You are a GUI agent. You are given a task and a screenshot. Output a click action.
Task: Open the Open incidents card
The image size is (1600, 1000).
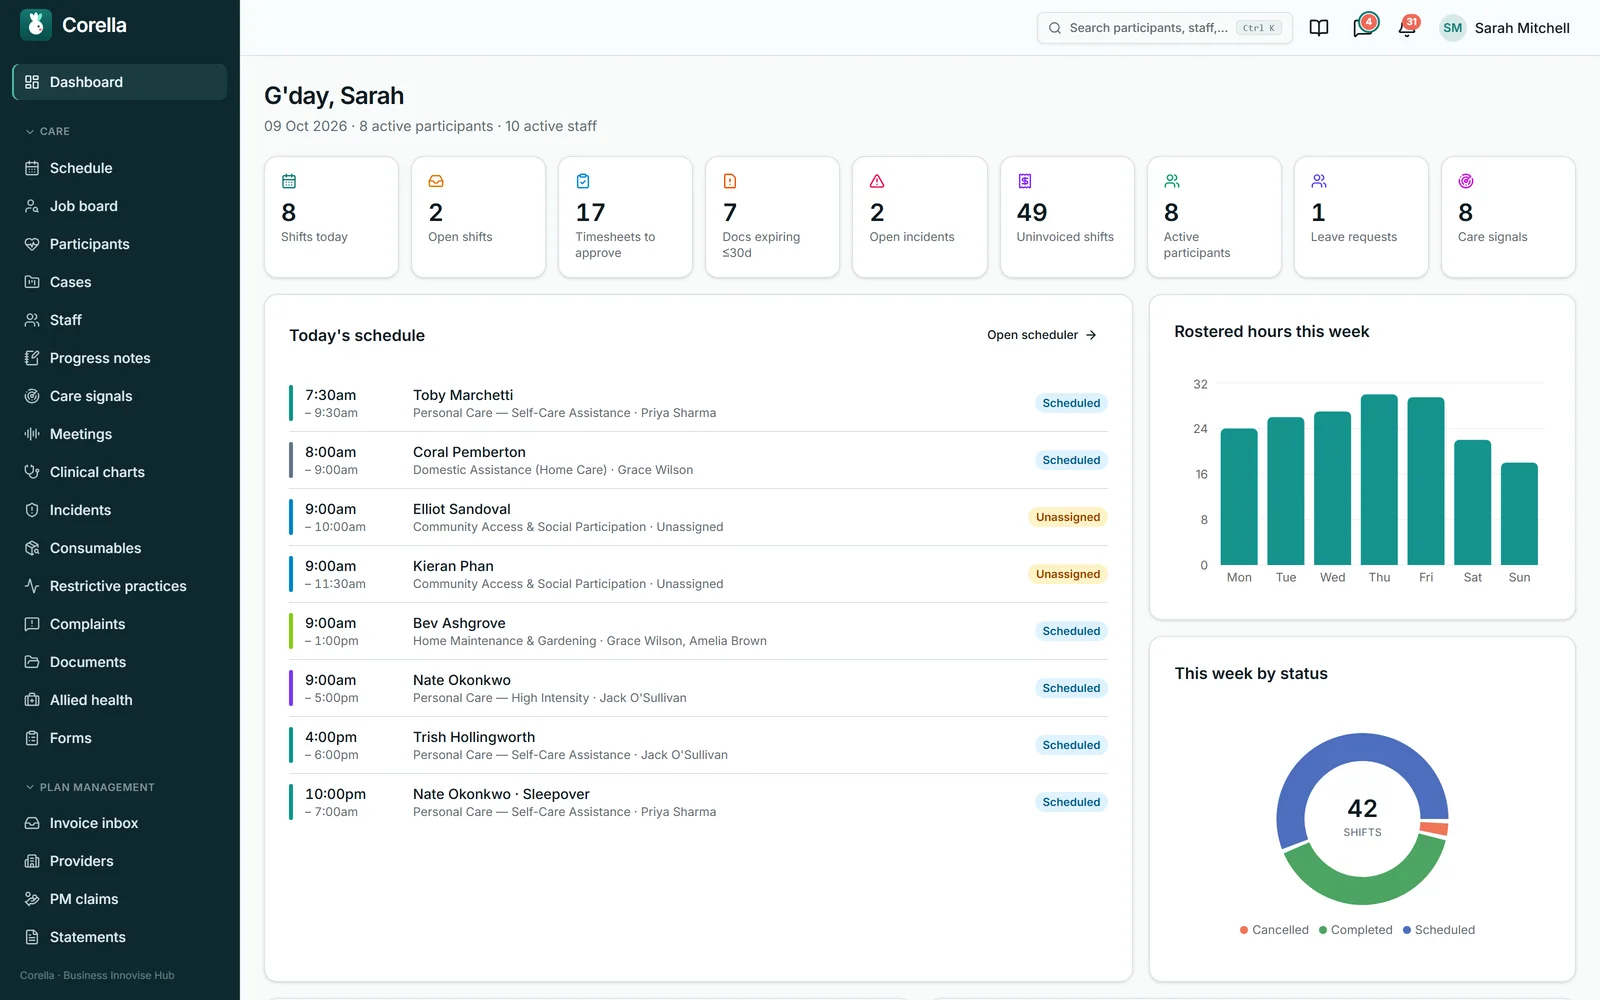[x=919, y=217]
